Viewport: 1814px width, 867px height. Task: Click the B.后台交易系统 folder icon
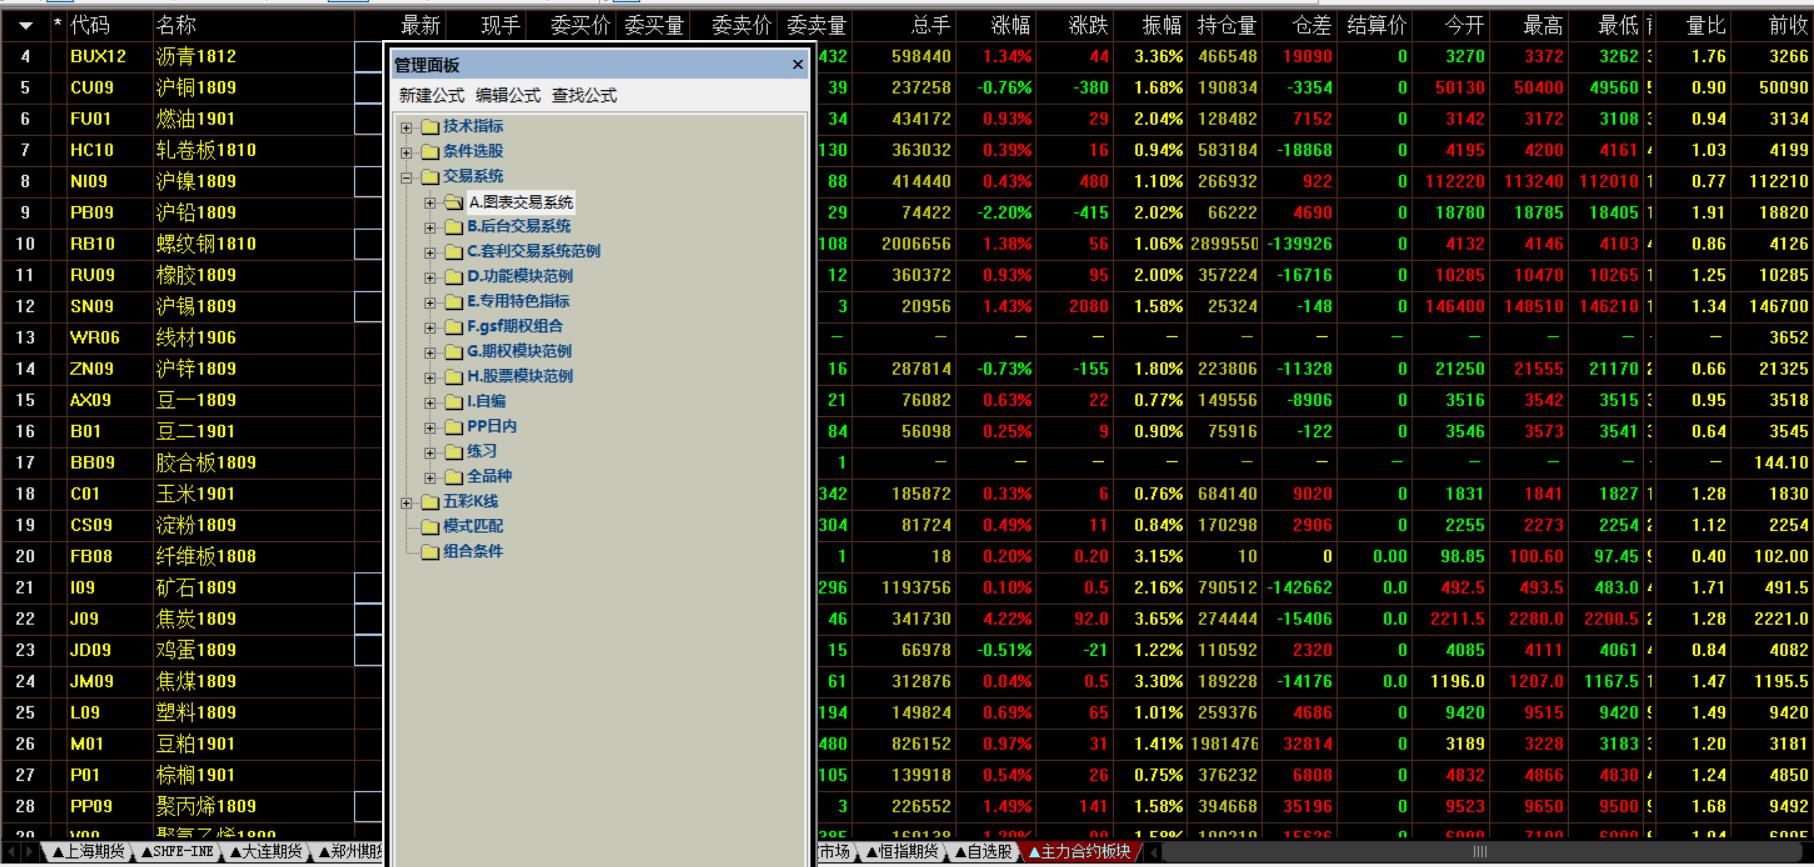coord(455,227)
